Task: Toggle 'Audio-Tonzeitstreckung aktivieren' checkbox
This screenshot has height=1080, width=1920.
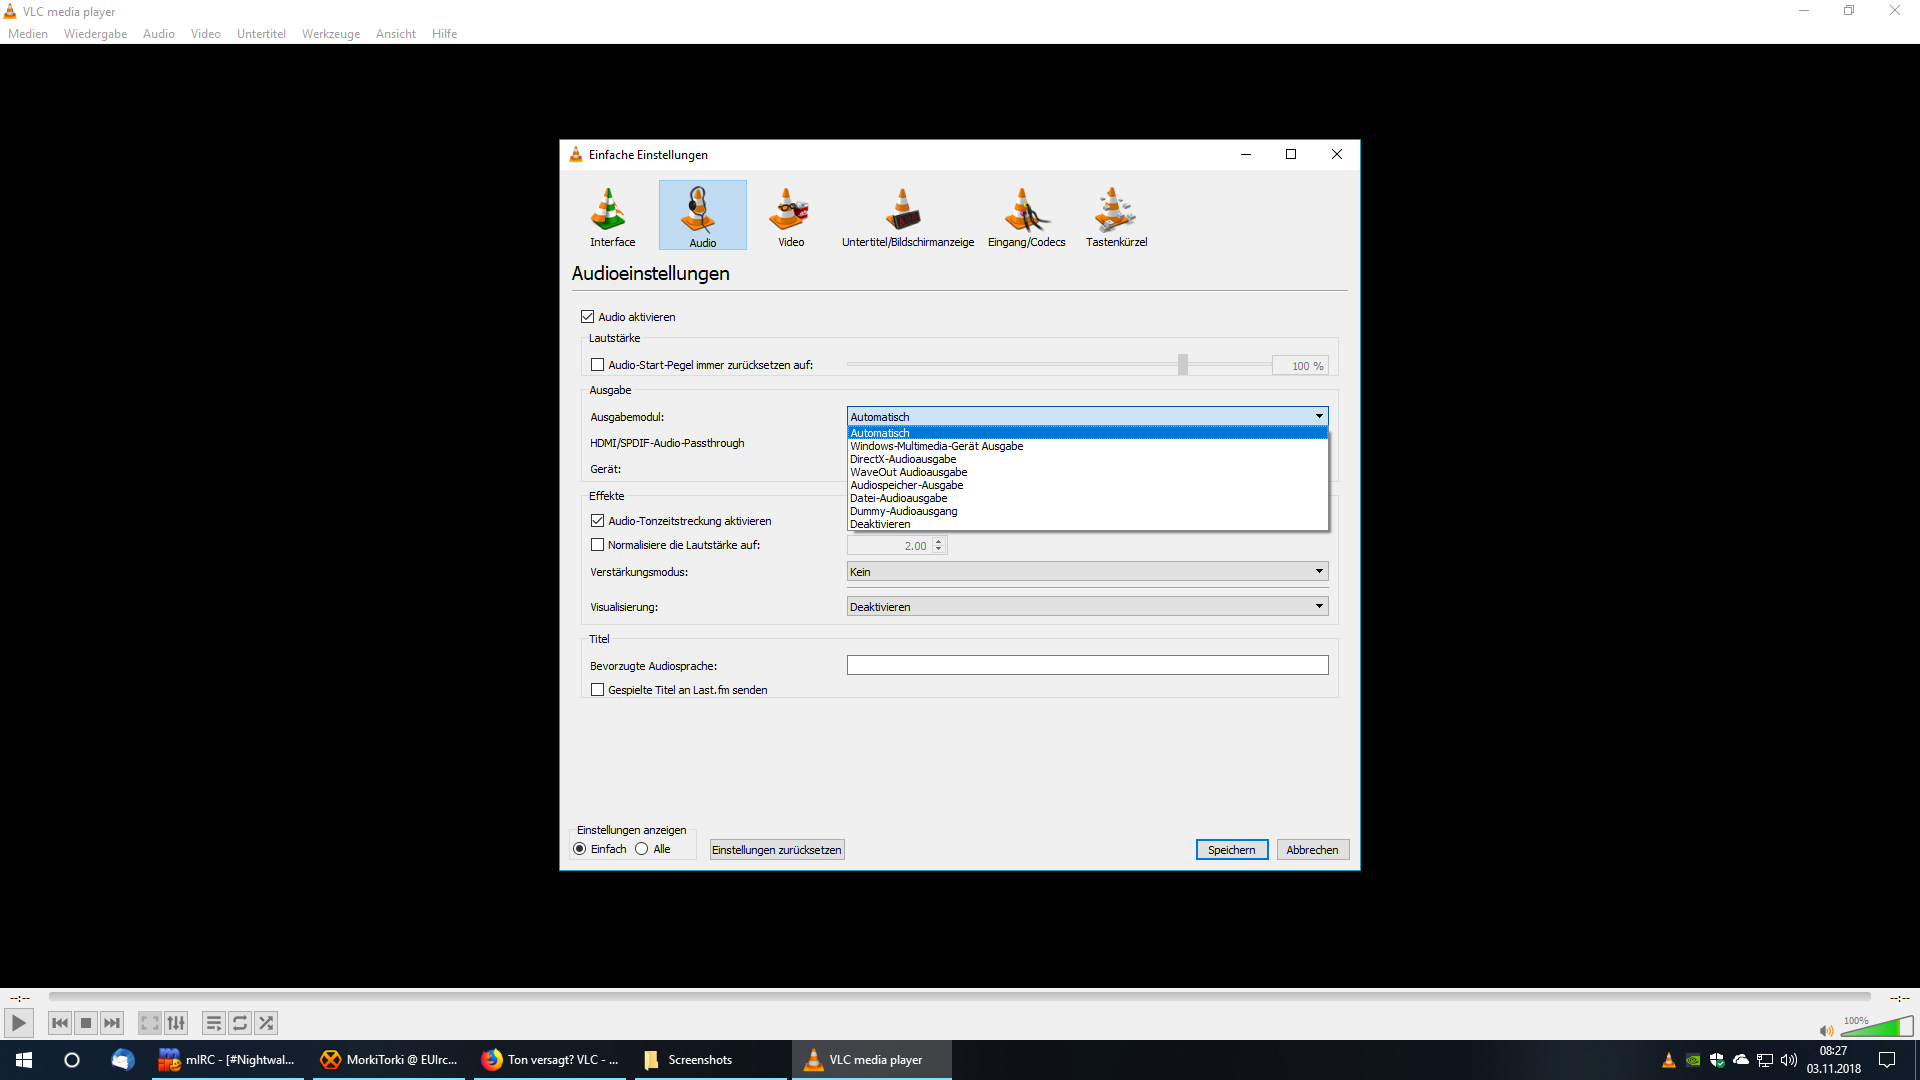Action: (598, 521)
